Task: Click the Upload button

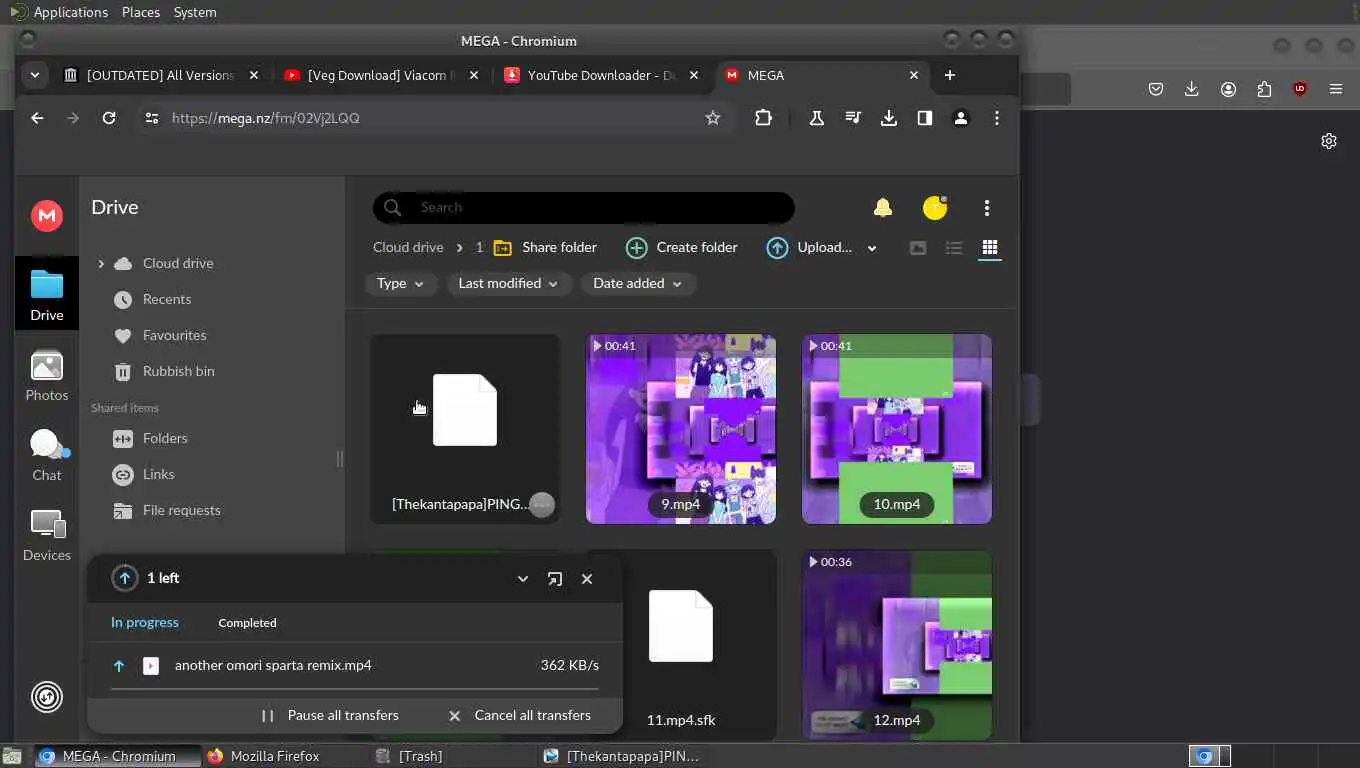Action: pos(810,248)
